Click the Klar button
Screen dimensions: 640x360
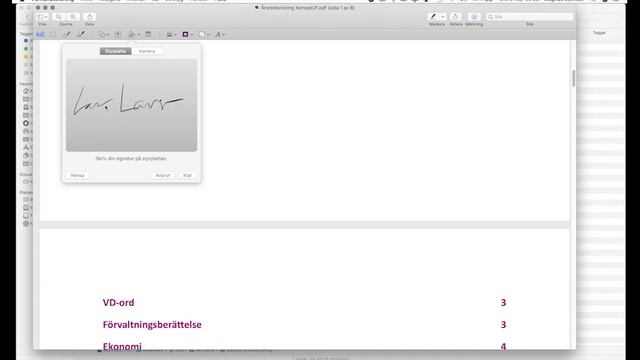(x=187, y=175)
